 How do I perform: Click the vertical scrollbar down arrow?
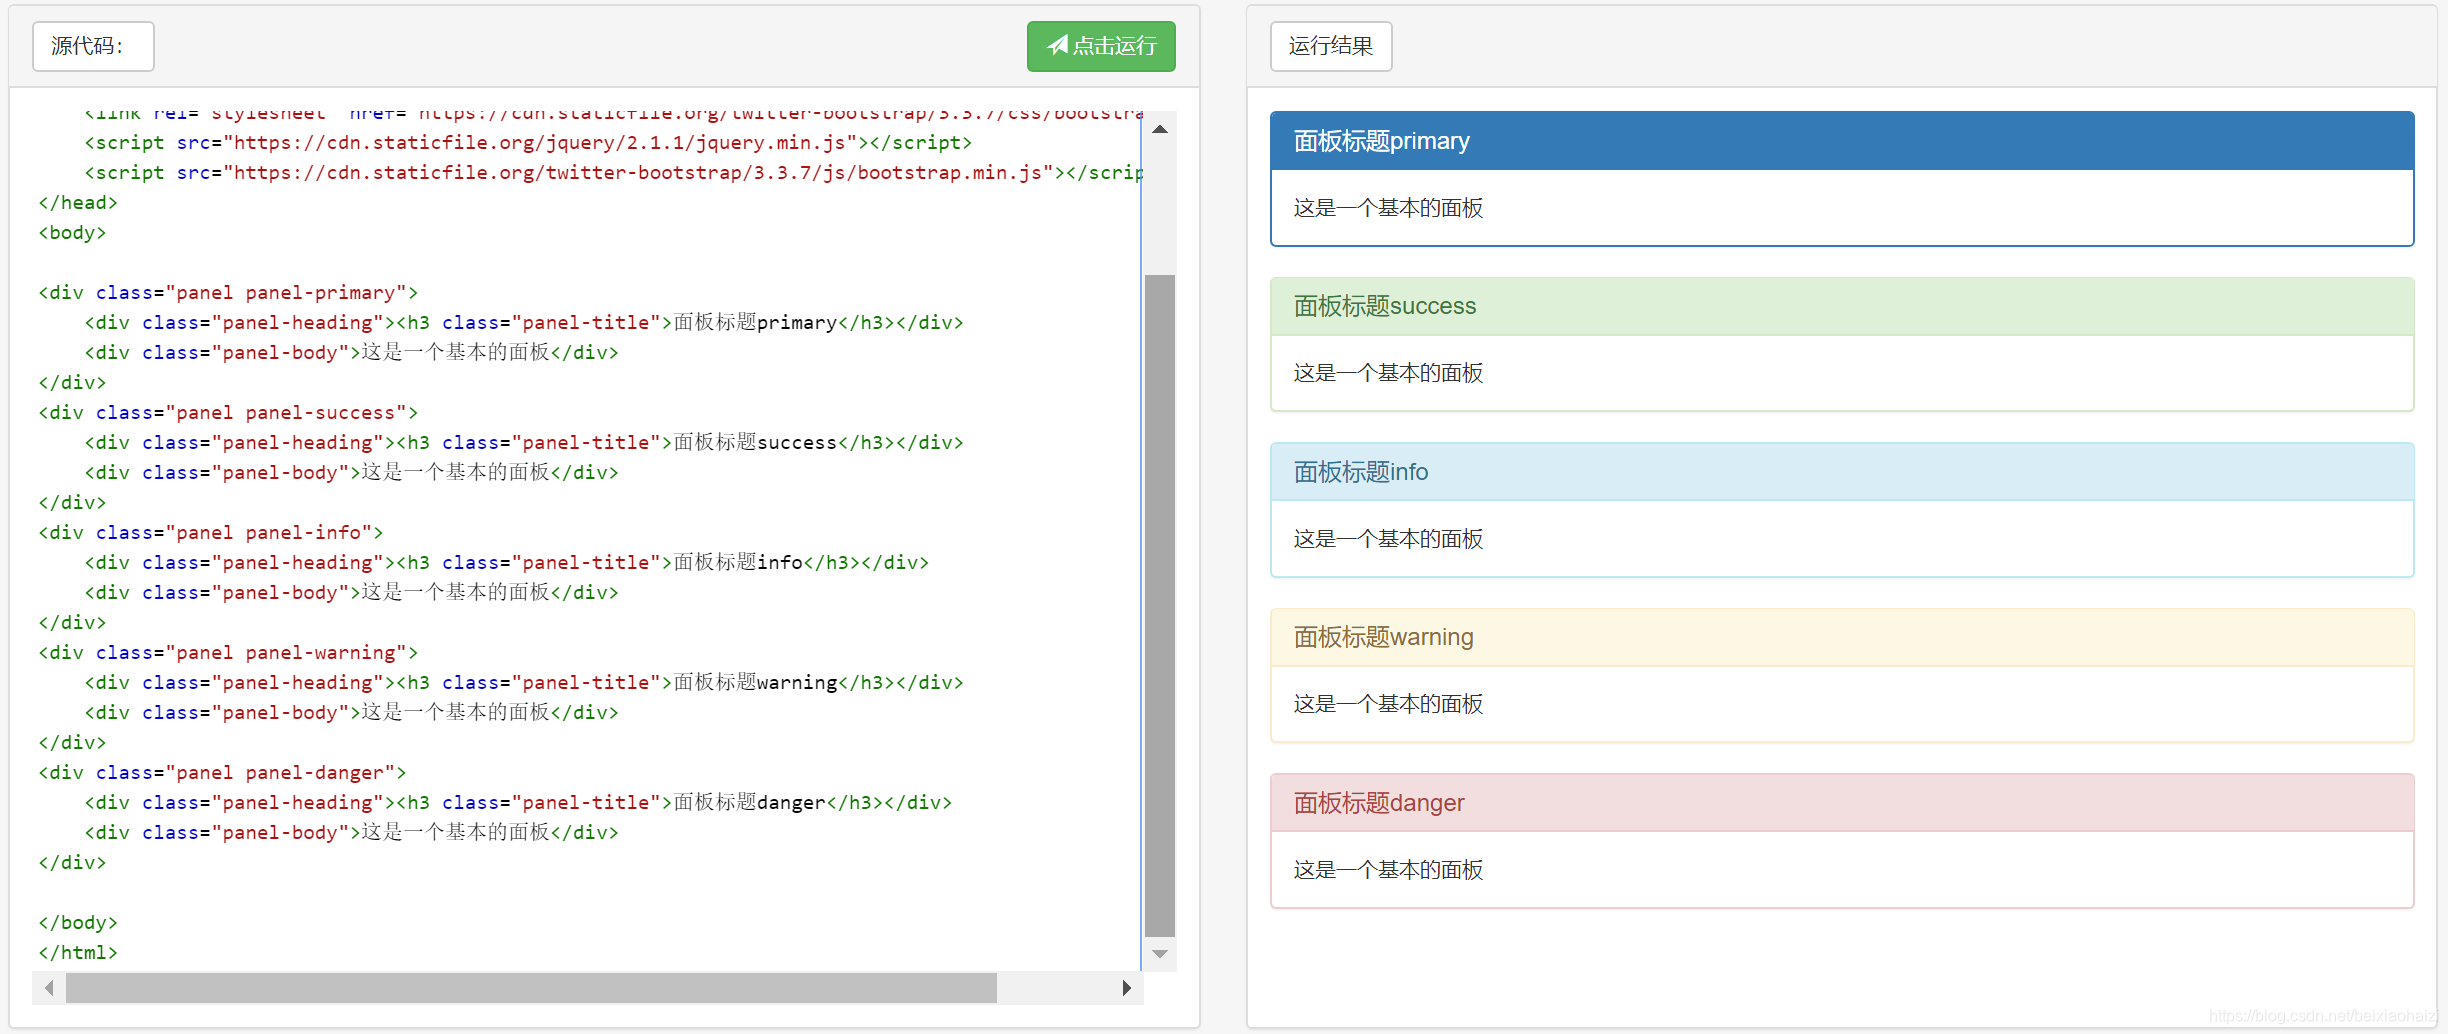[1160, 954]
